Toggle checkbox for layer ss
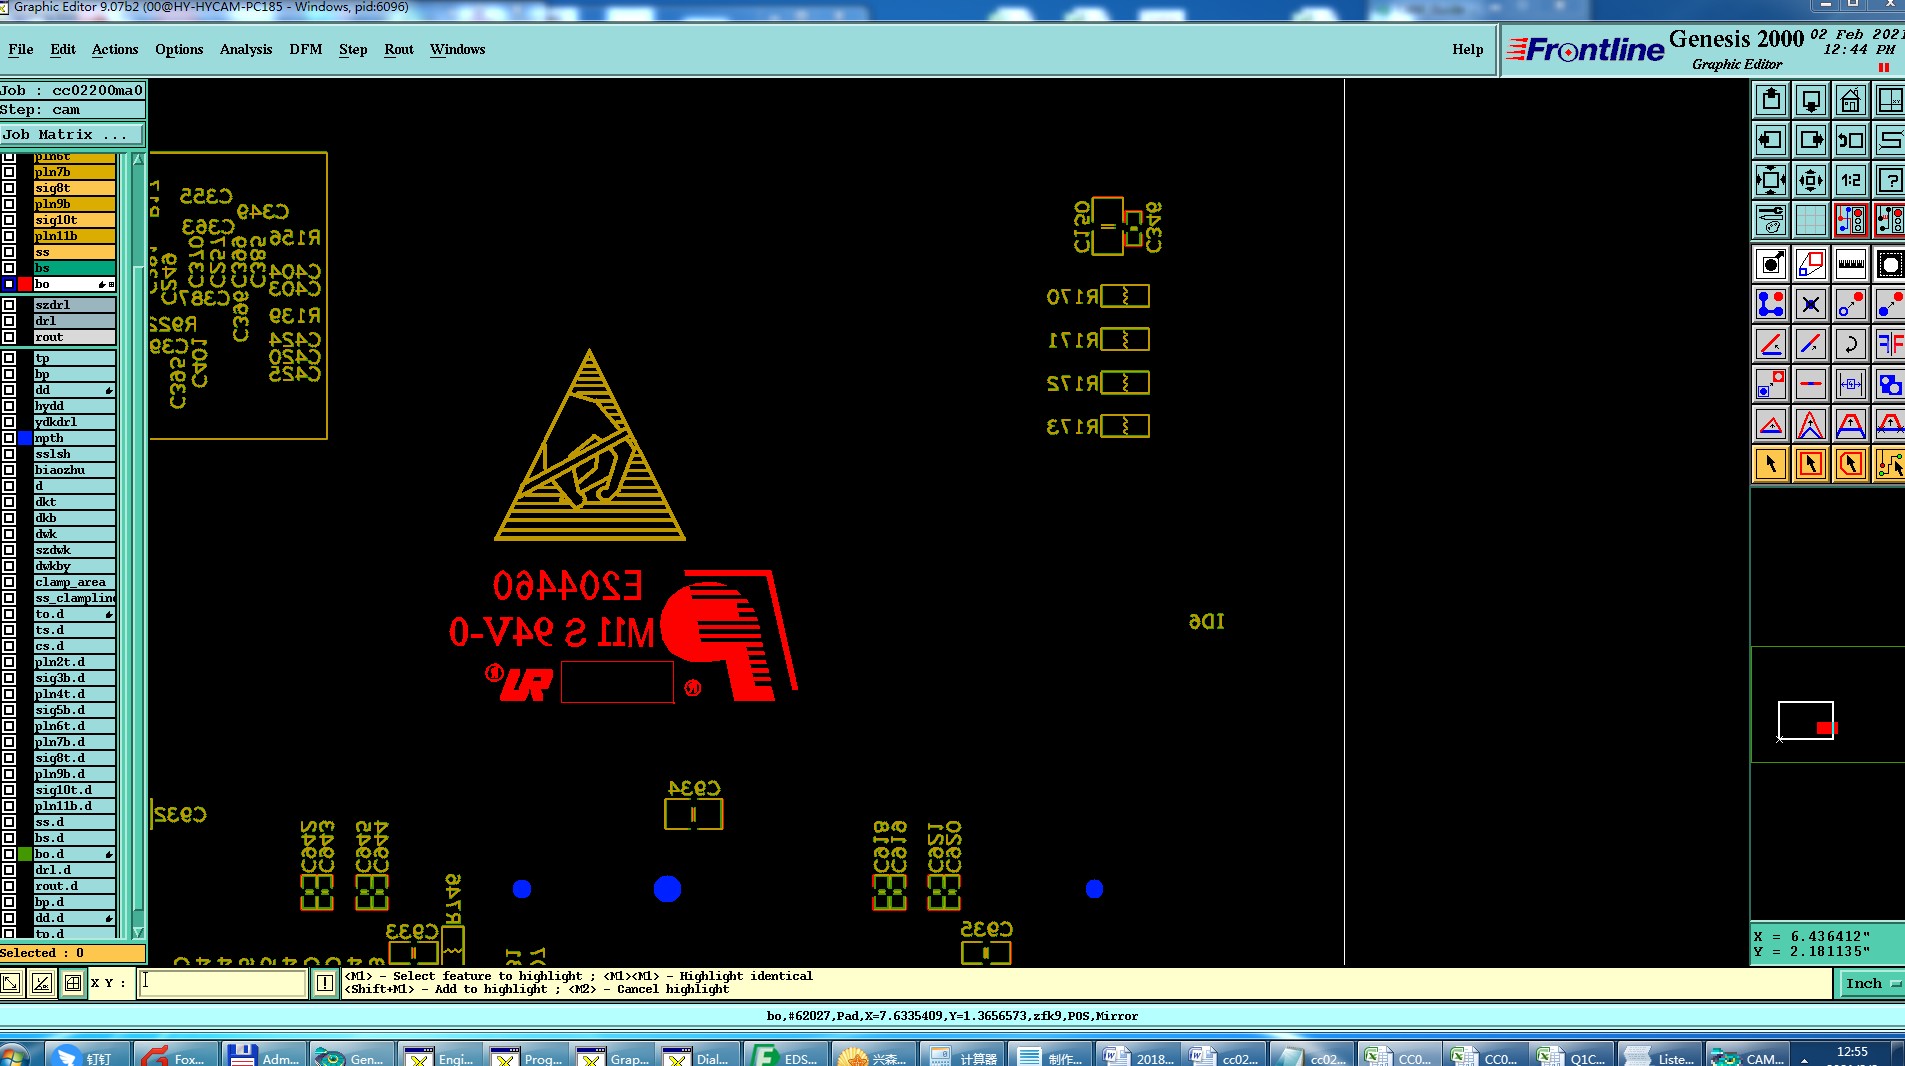The width and height of the screenshot is (1905, 1066). tap(9, 252)
